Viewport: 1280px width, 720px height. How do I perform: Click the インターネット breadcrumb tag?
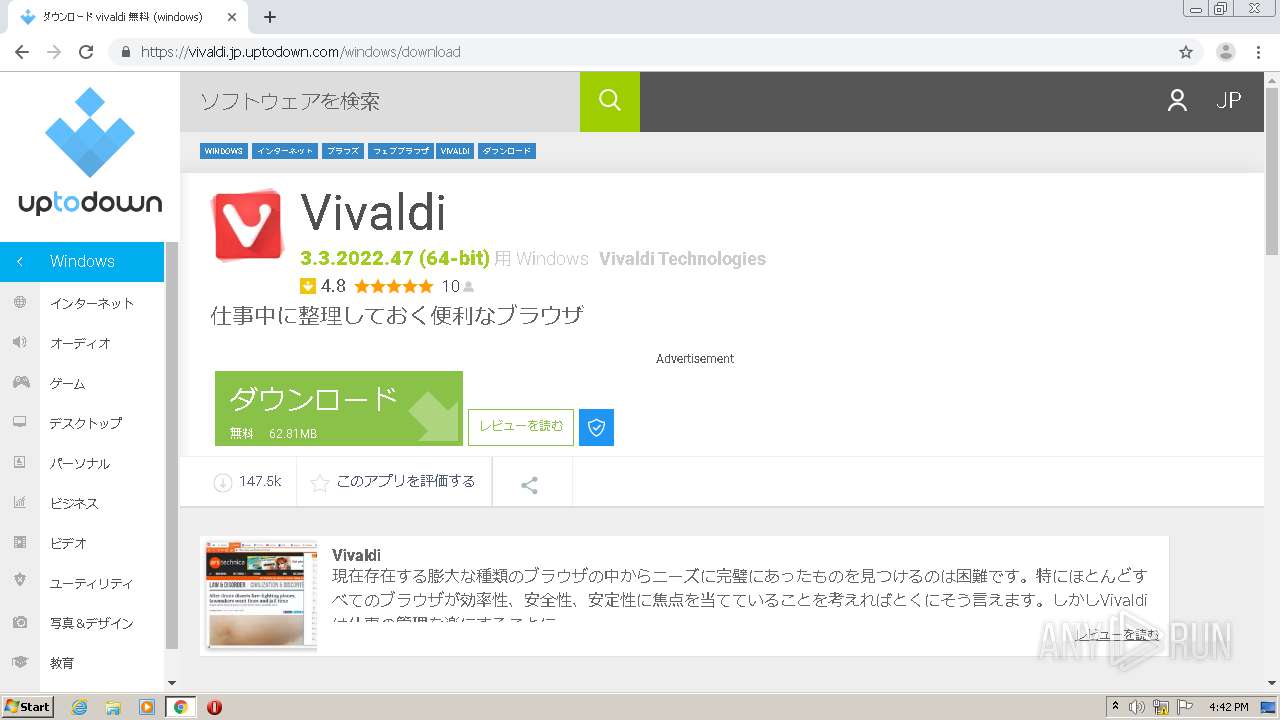(x=285, y=151)
